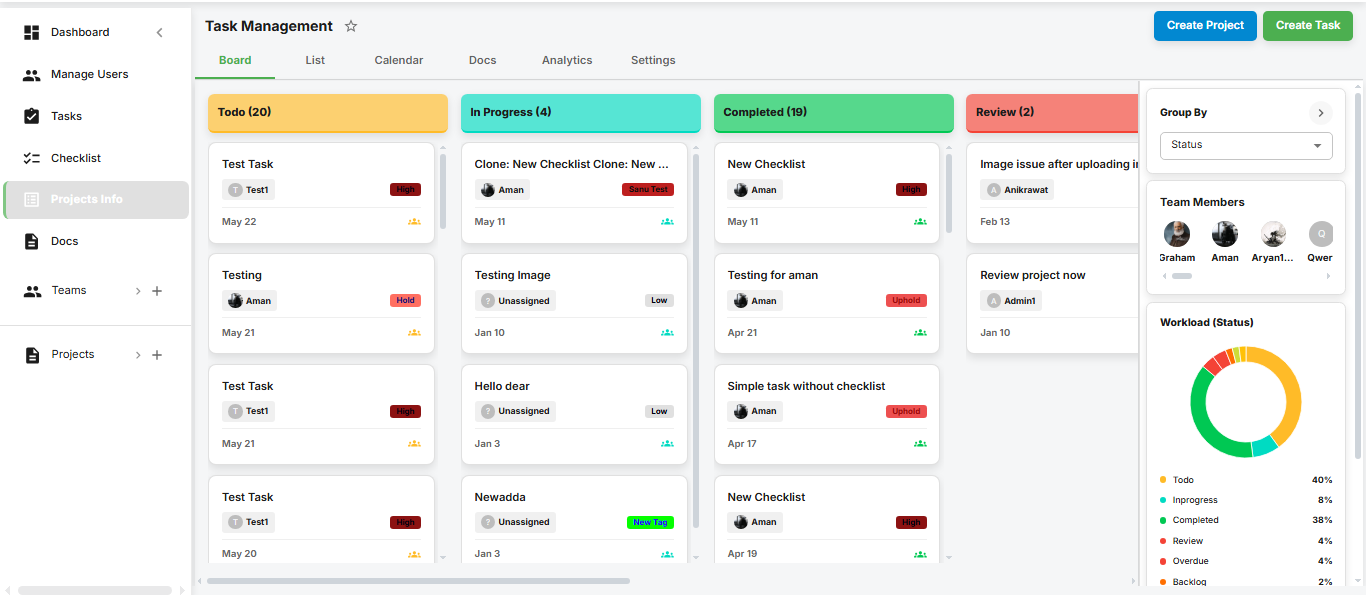This screenshot has height=595, width=1366.
Task: Click team icon on Newadda card
Action: pos(667,554)
